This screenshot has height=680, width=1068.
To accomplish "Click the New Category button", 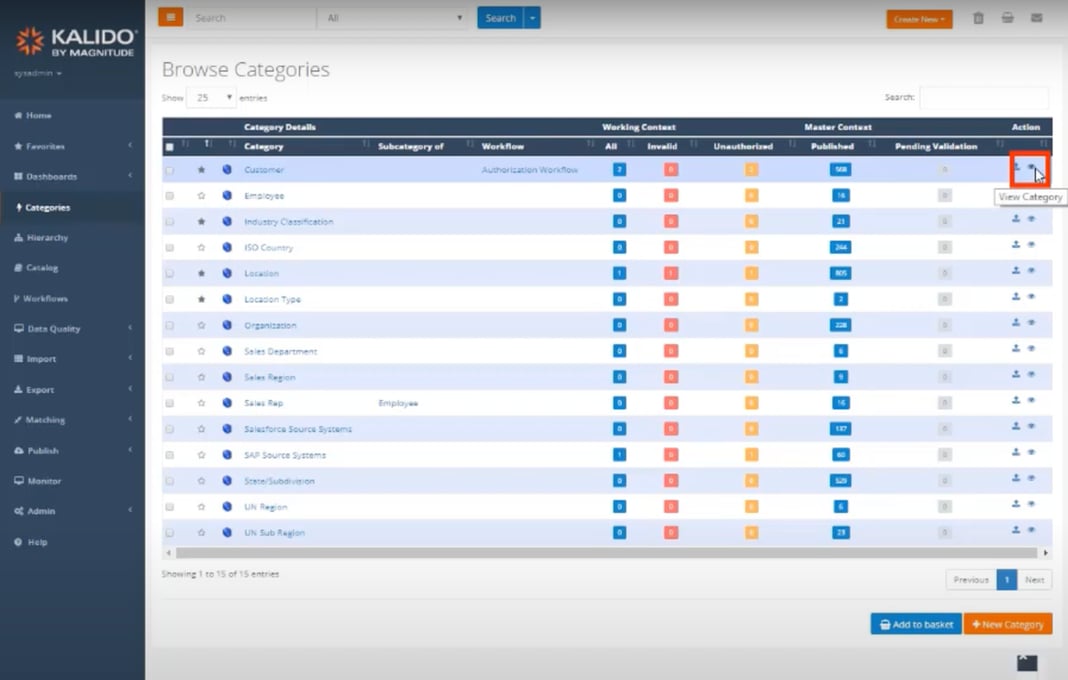I will (x=1007, y=623).
